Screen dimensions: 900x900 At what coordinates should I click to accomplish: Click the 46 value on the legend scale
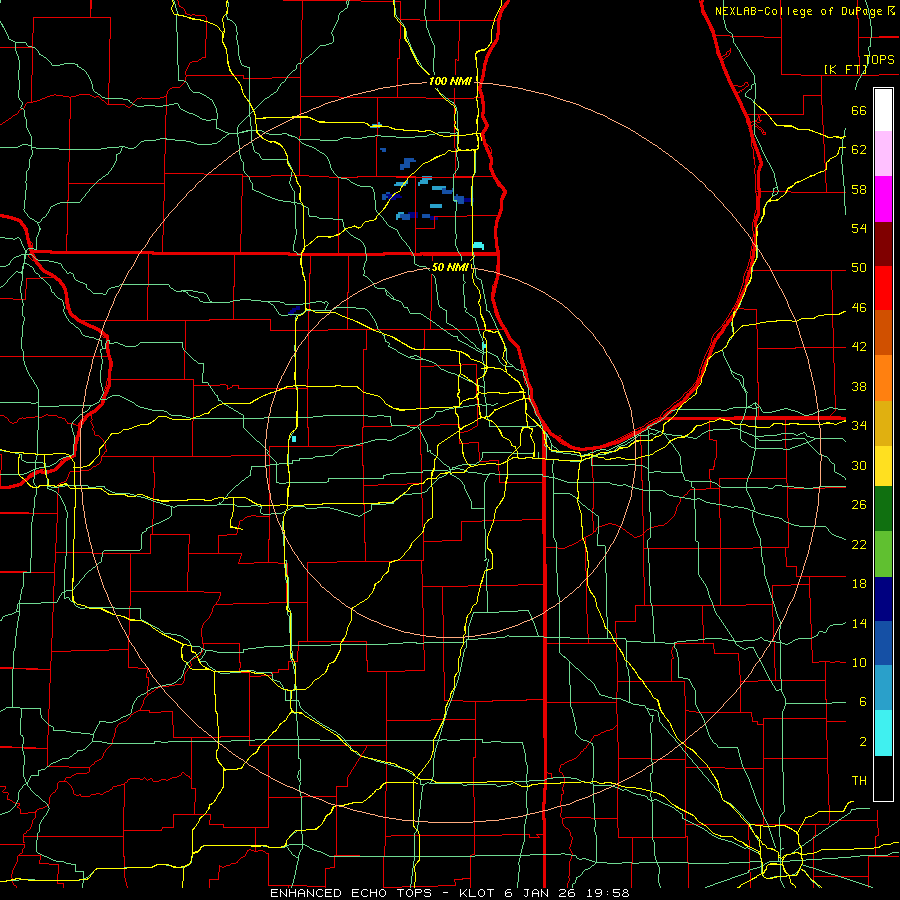859,308
